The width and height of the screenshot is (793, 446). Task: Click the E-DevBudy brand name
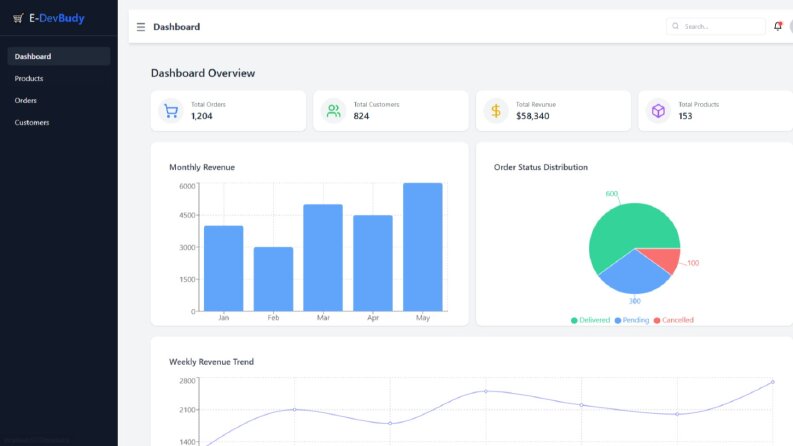pos(57,18)
